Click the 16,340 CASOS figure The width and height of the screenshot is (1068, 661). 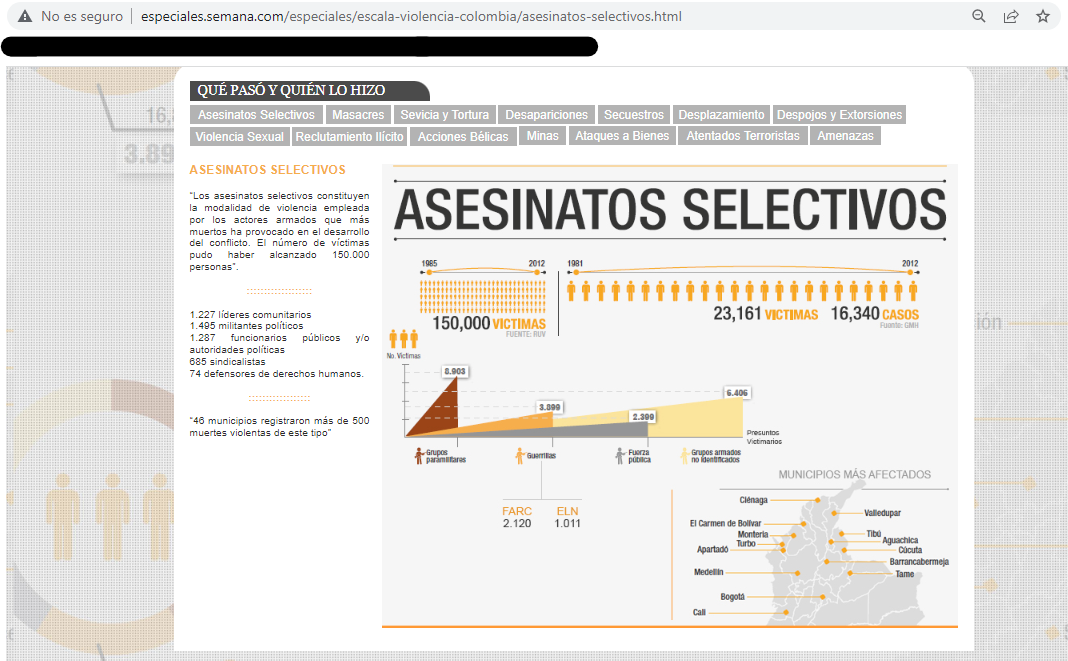(875, 314)
